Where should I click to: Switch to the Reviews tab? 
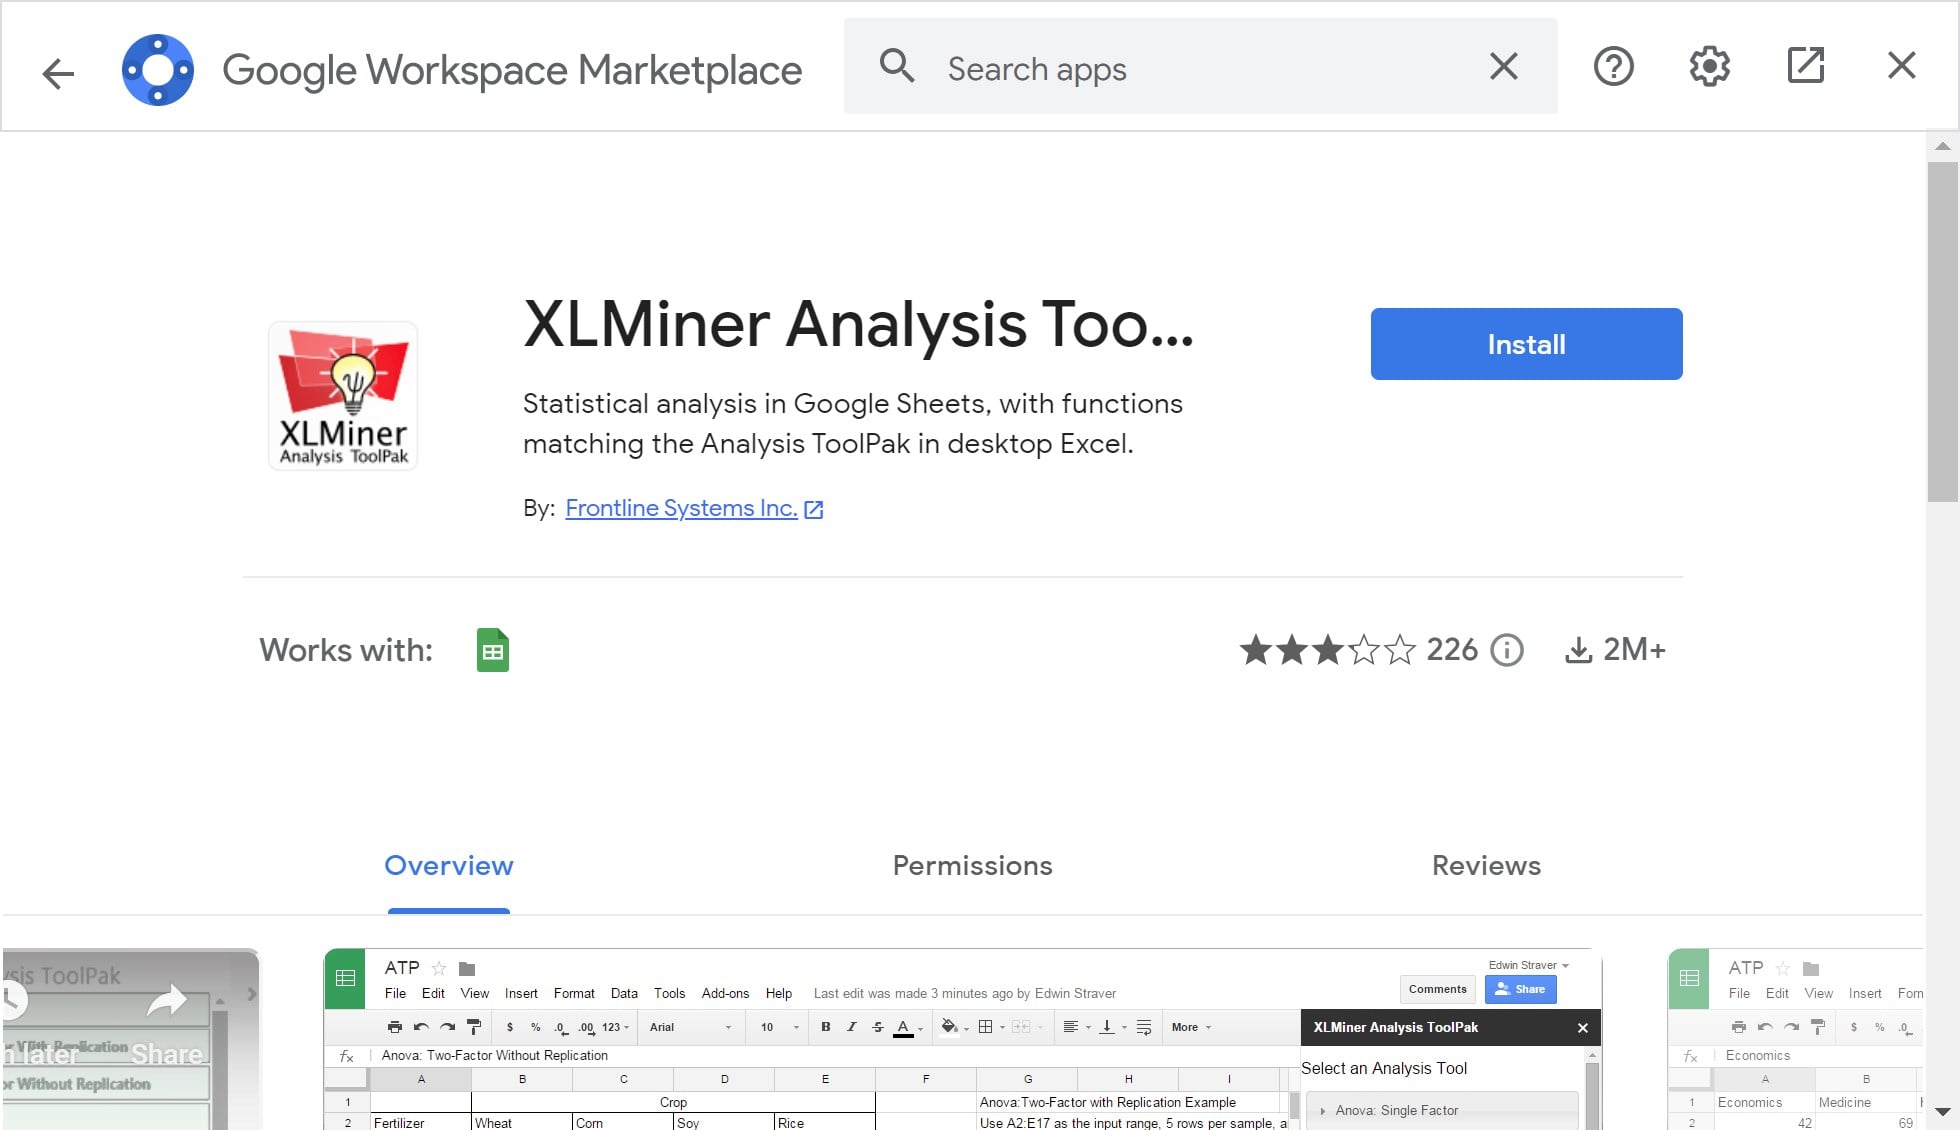point(1486,865)
